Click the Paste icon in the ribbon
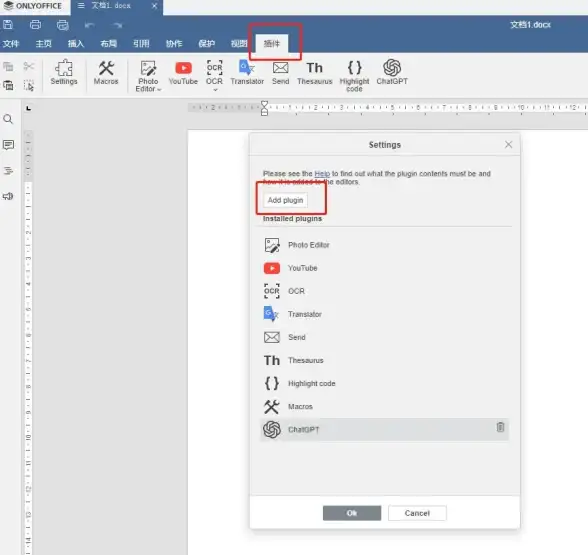Viewport: 588px width, 555px height. (x=8, y=85)
